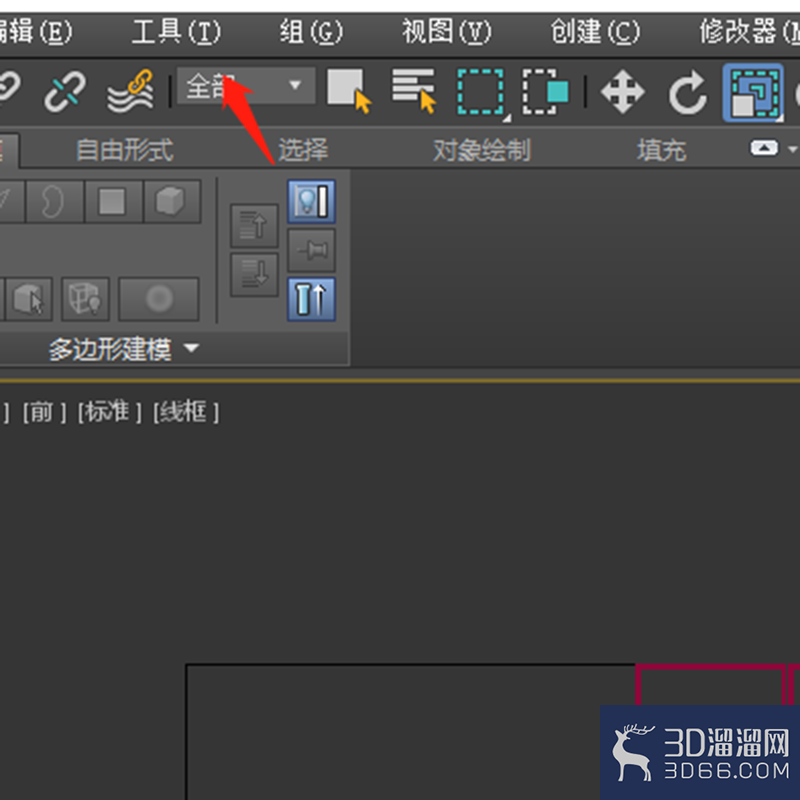Open the 视图(V) menu
The width and height of the screenshot is (800, 800).
(446, 32)
